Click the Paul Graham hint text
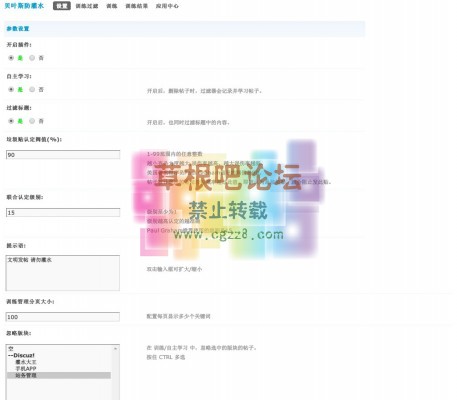This screenshot has height=400, width=457. [x=189, y=230]
